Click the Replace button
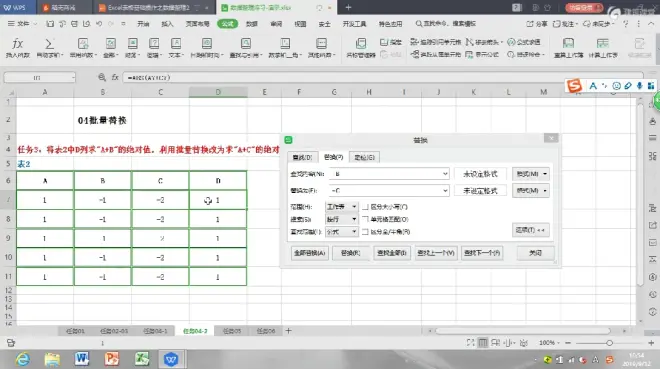 click(351, 253)
